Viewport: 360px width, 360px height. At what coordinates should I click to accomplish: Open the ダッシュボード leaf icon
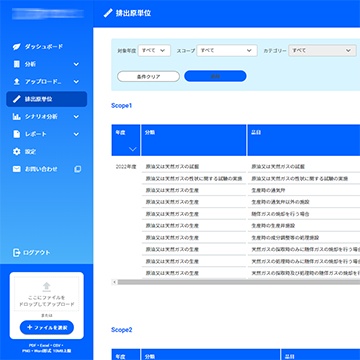[x=16, y=47]
